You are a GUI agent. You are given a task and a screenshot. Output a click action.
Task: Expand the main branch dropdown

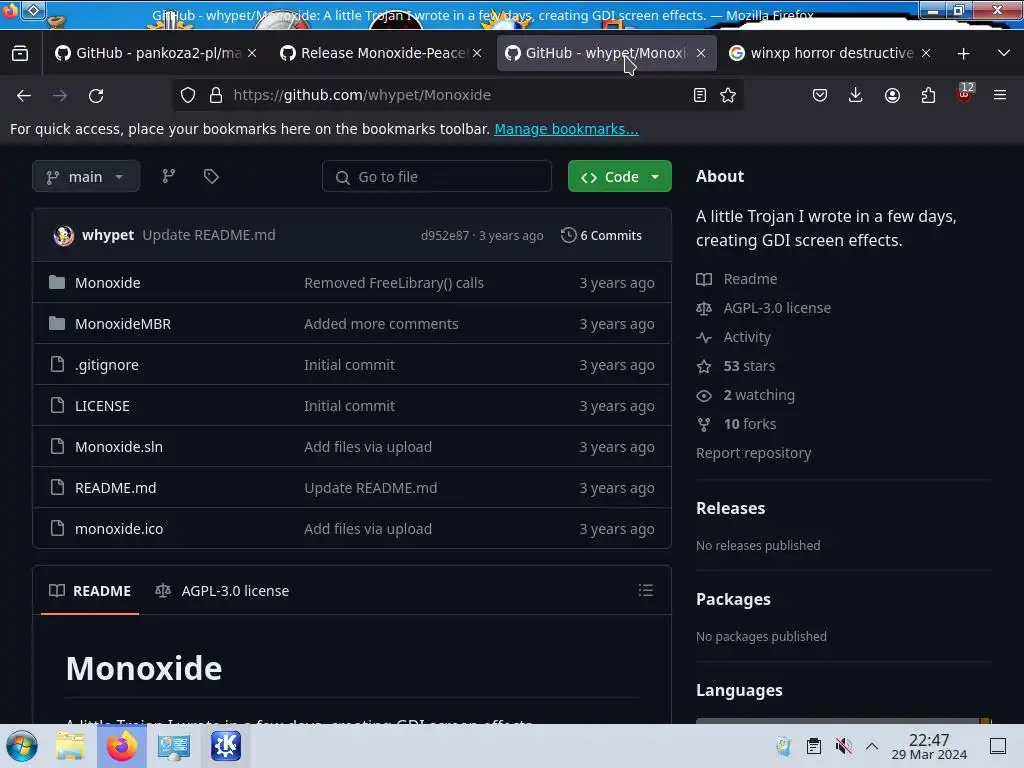pos(86,176)
